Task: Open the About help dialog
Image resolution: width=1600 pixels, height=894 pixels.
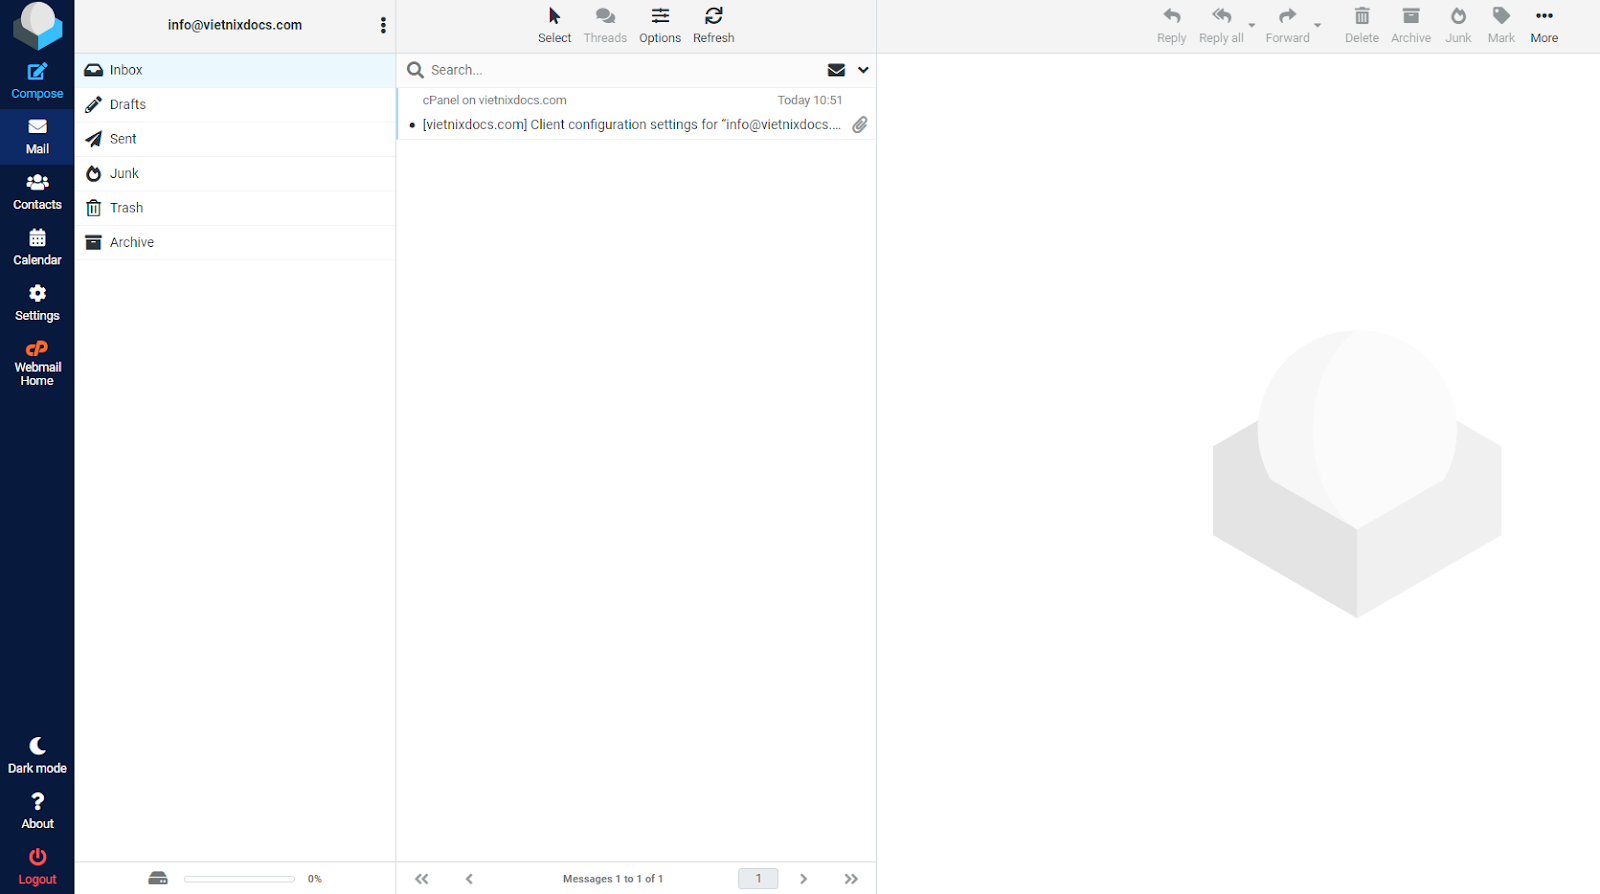Action: [x=37, y=811]
